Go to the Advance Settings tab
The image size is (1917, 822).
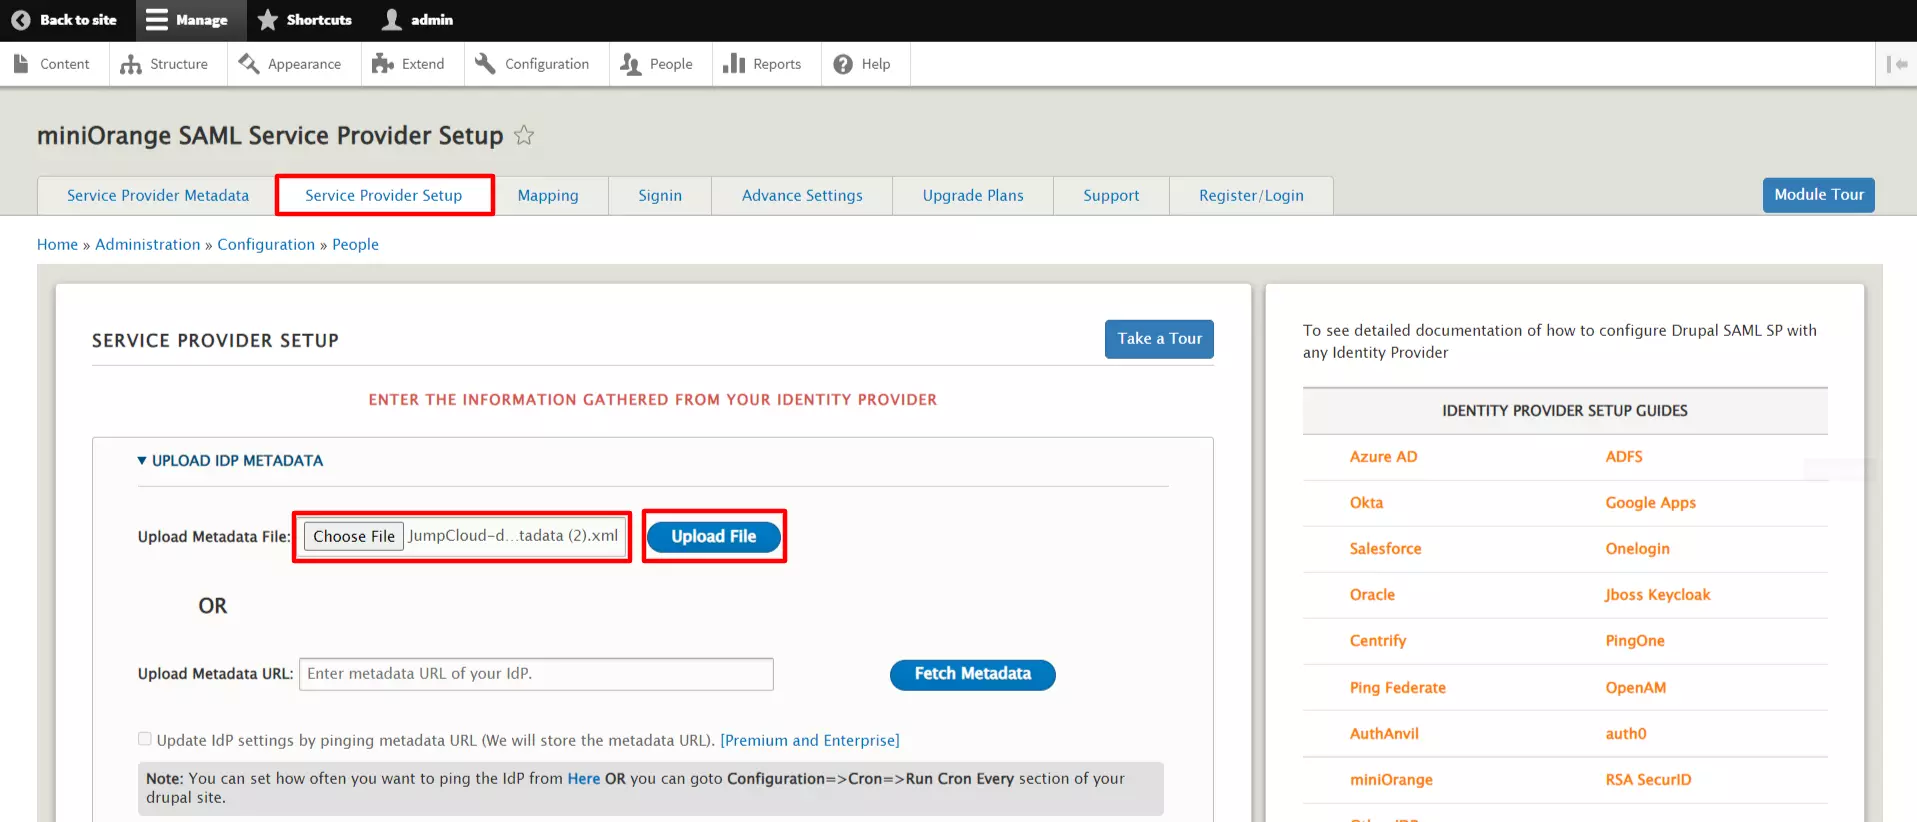[x=802, y=196]
